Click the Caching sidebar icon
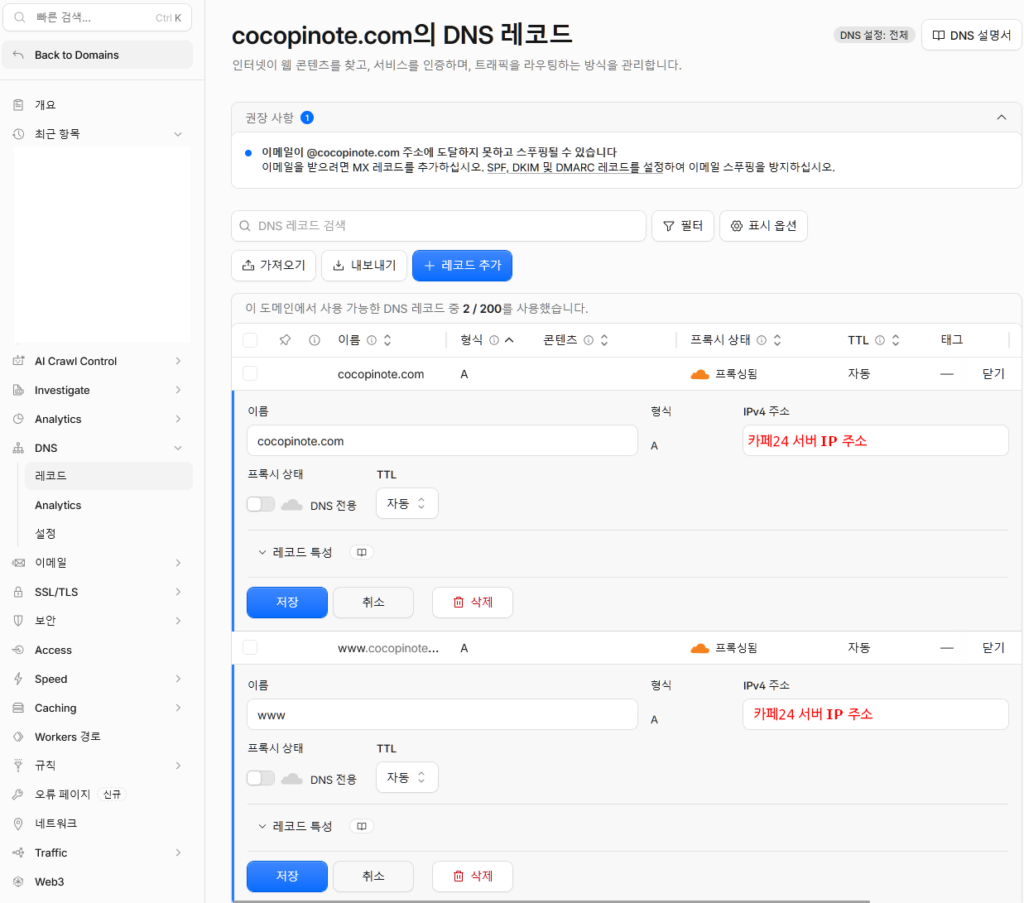1024x903 pixels. [18, 708]
